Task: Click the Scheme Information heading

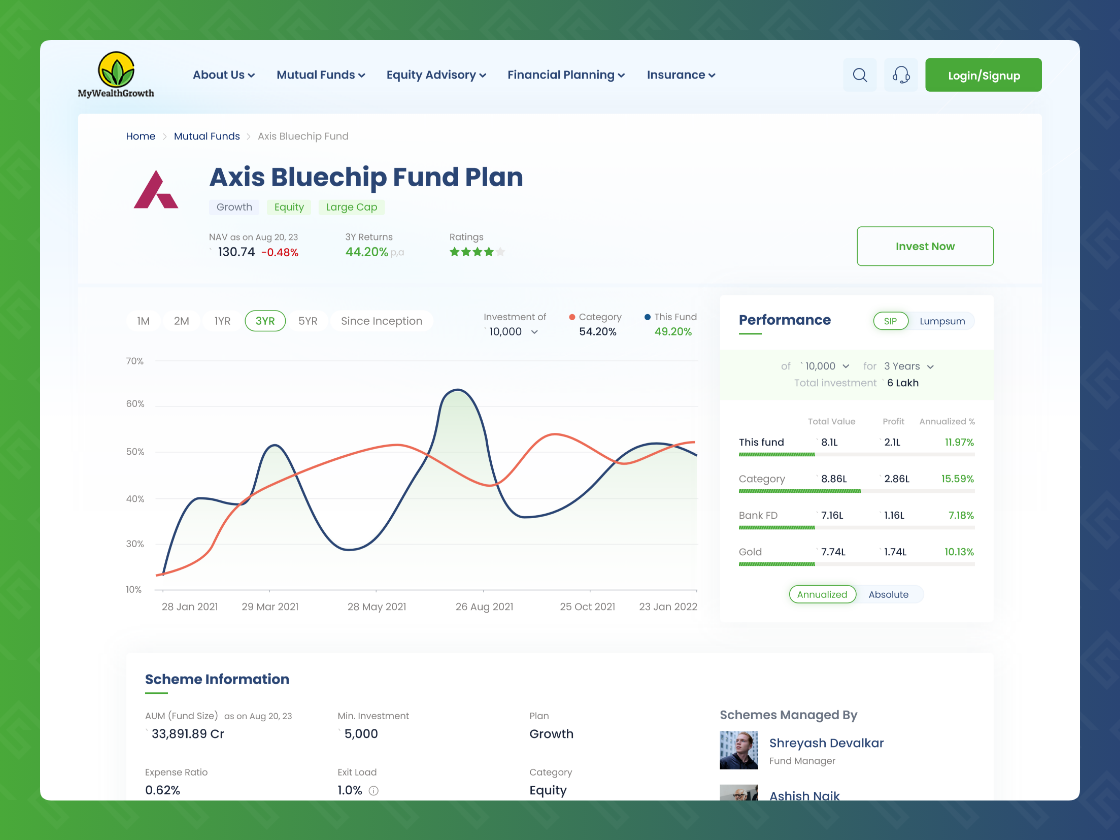Action: point(217,679)
